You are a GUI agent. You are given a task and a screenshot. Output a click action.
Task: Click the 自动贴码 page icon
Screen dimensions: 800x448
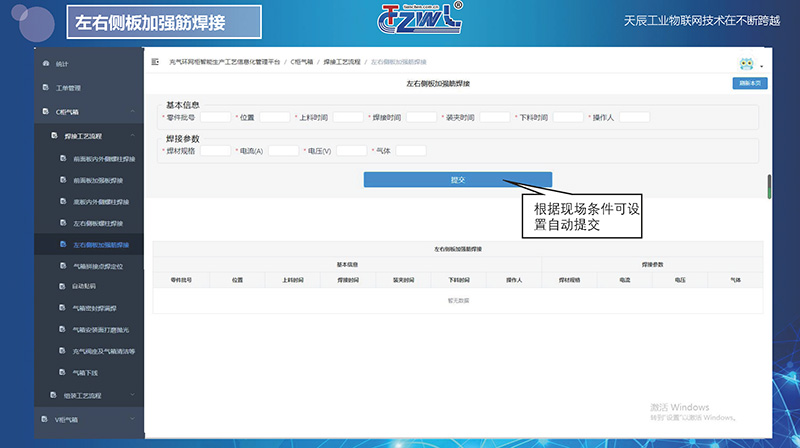(62, 286)
